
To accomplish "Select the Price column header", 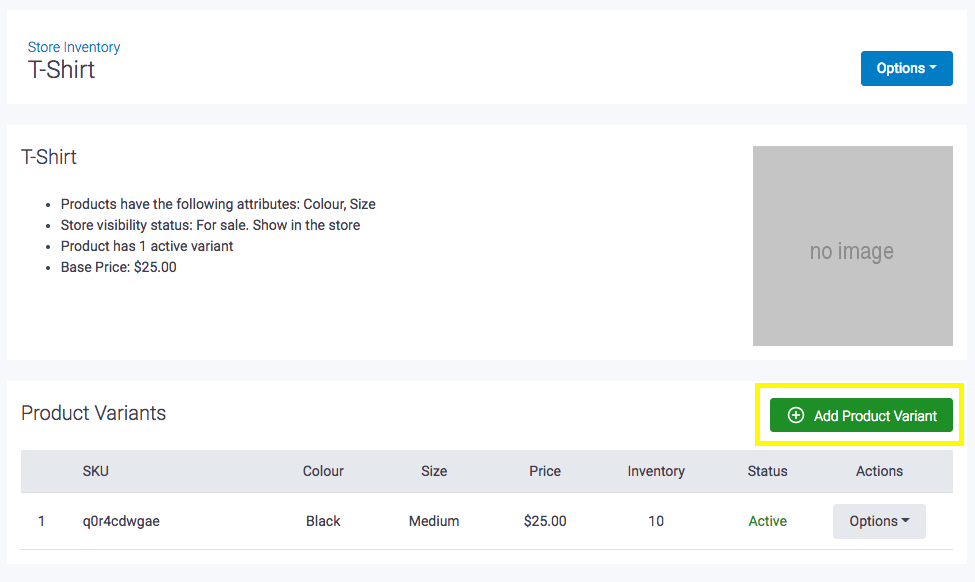I will (545, 471).
